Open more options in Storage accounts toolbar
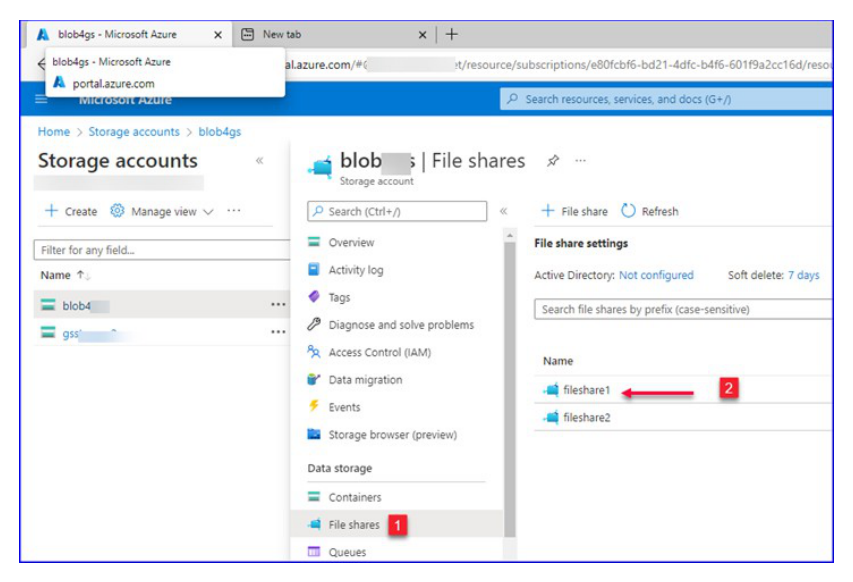 coord(234,210)
